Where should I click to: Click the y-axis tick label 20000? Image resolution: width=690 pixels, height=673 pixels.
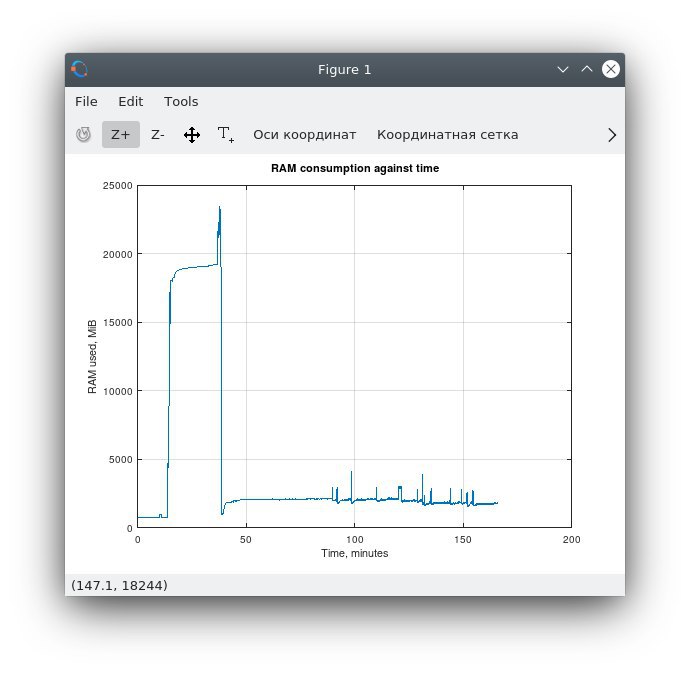coord(117,254)
